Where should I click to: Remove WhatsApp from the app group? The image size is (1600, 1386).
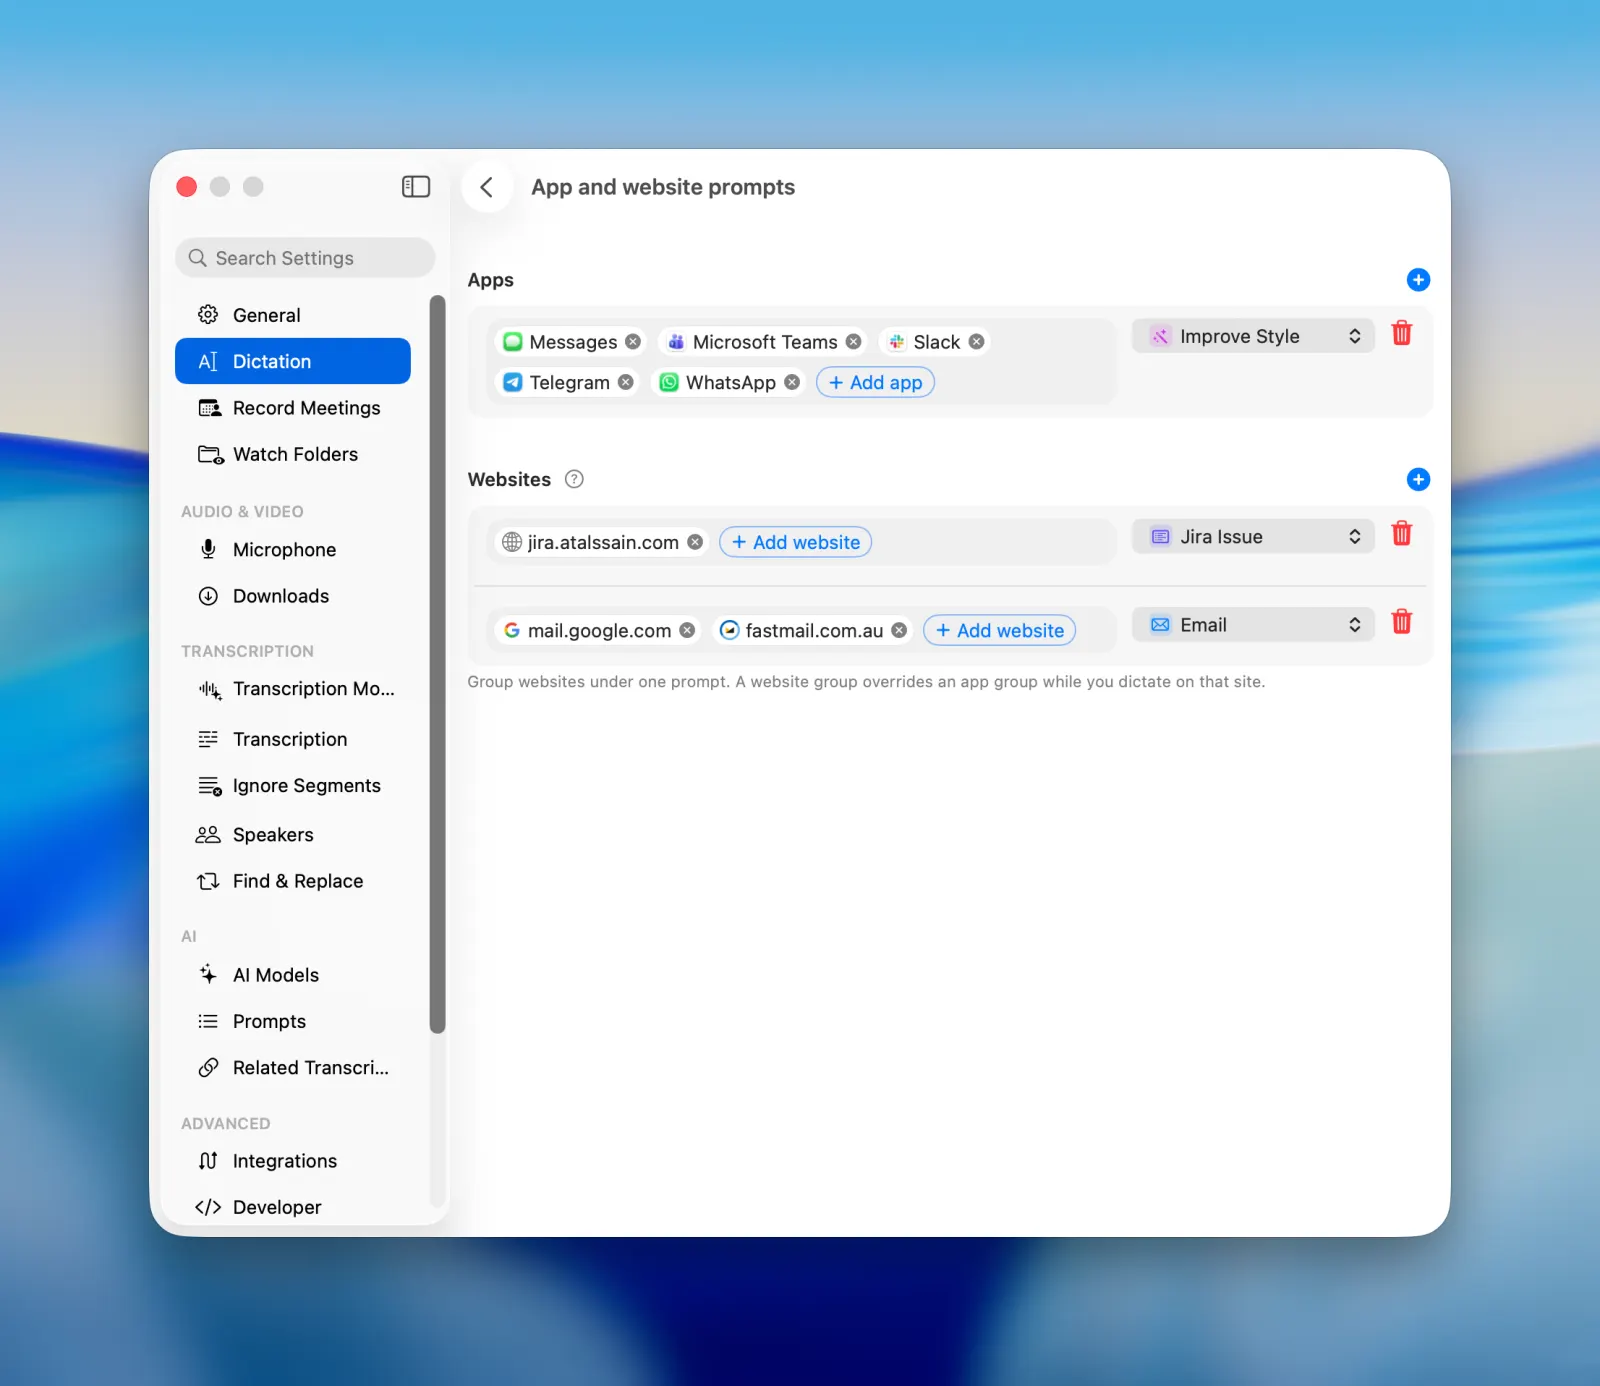(791, 382)
